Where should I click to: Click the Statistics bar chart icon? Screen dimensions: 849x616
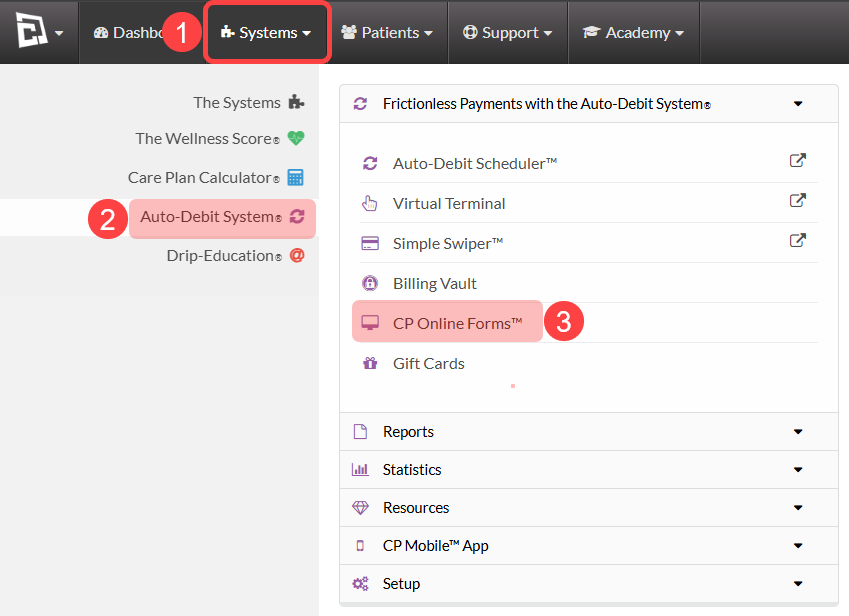pos(360,469)
